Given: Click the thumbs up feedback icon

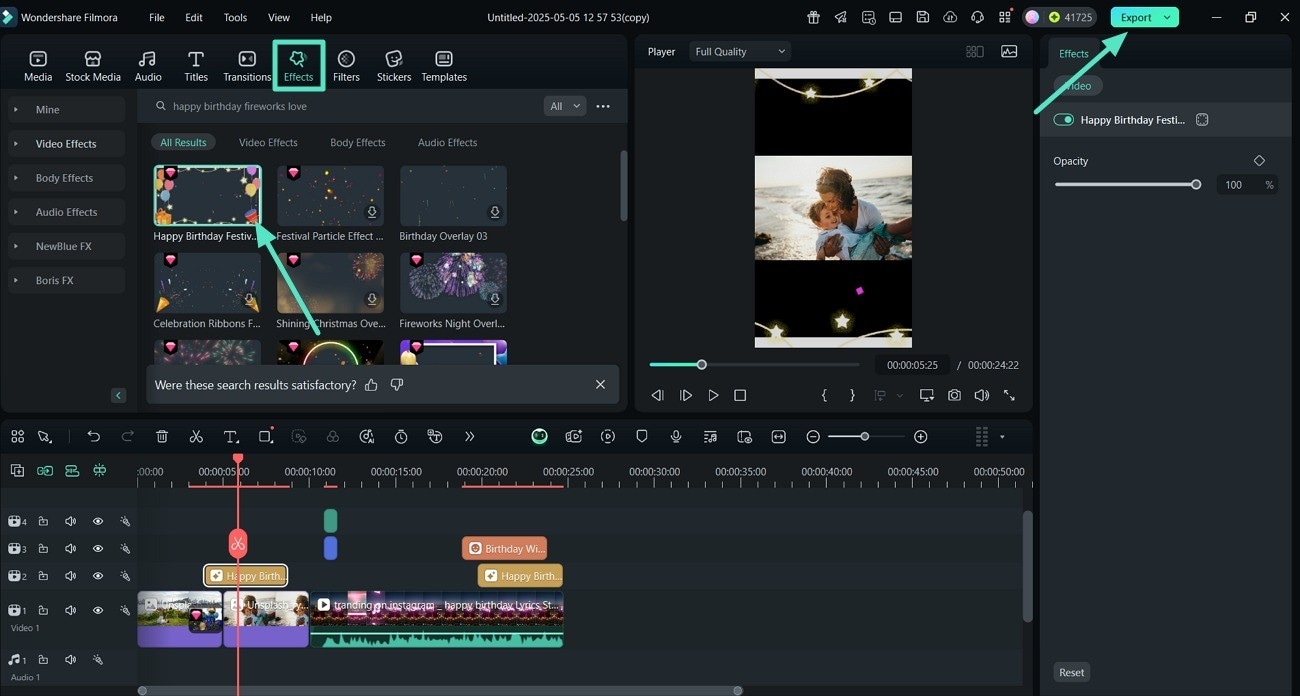Looking at the screenshot, I should click(371, 384).
